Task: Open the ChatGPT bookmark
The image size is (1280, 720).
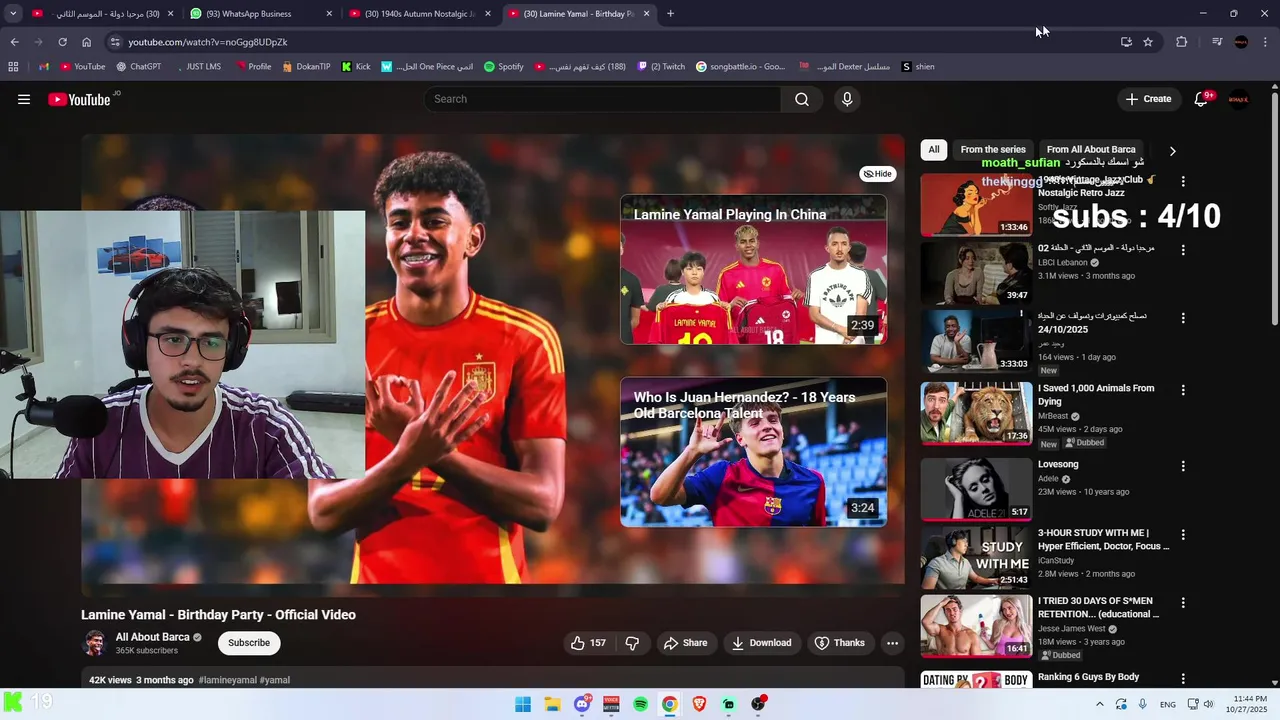Action: click(x=138, y=67)
